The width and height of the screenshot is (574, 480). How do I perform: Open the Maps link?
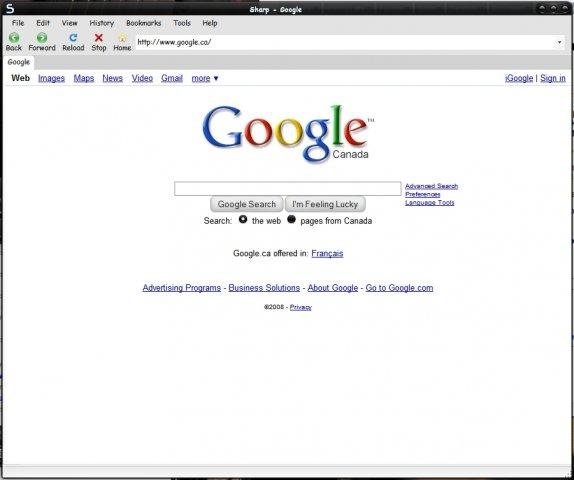pos(84,78)
